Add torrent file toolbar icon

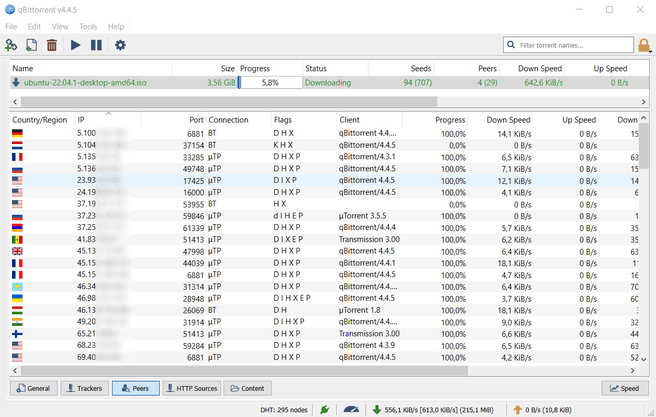click(31, 45)
